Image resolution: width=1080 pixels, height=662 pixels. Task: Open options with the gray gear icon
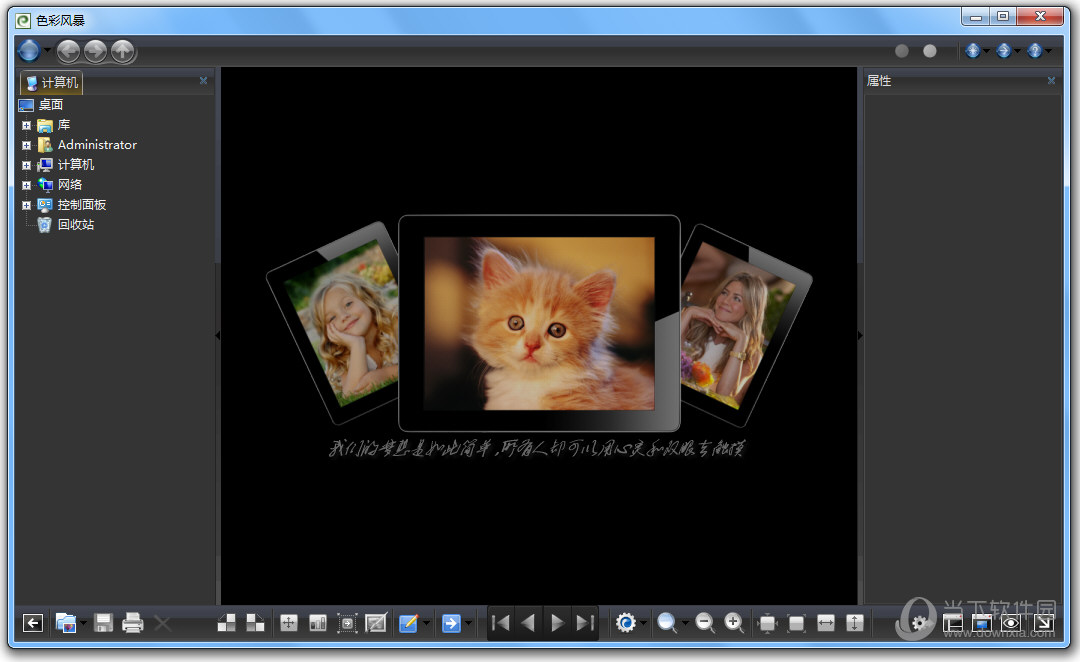point(919,623)
